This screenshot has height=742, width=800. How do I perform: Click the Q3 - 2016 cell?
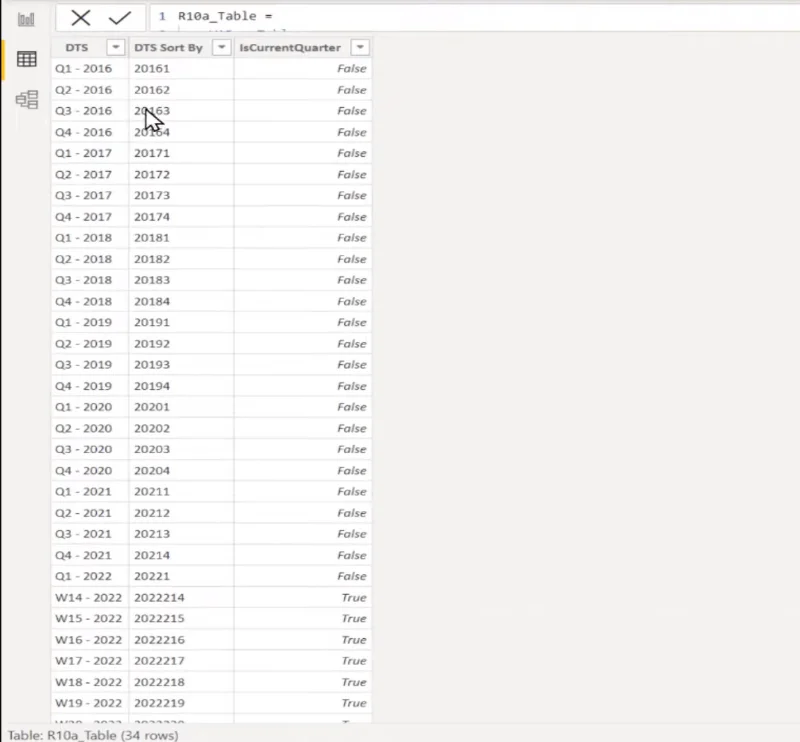[90, 111]
